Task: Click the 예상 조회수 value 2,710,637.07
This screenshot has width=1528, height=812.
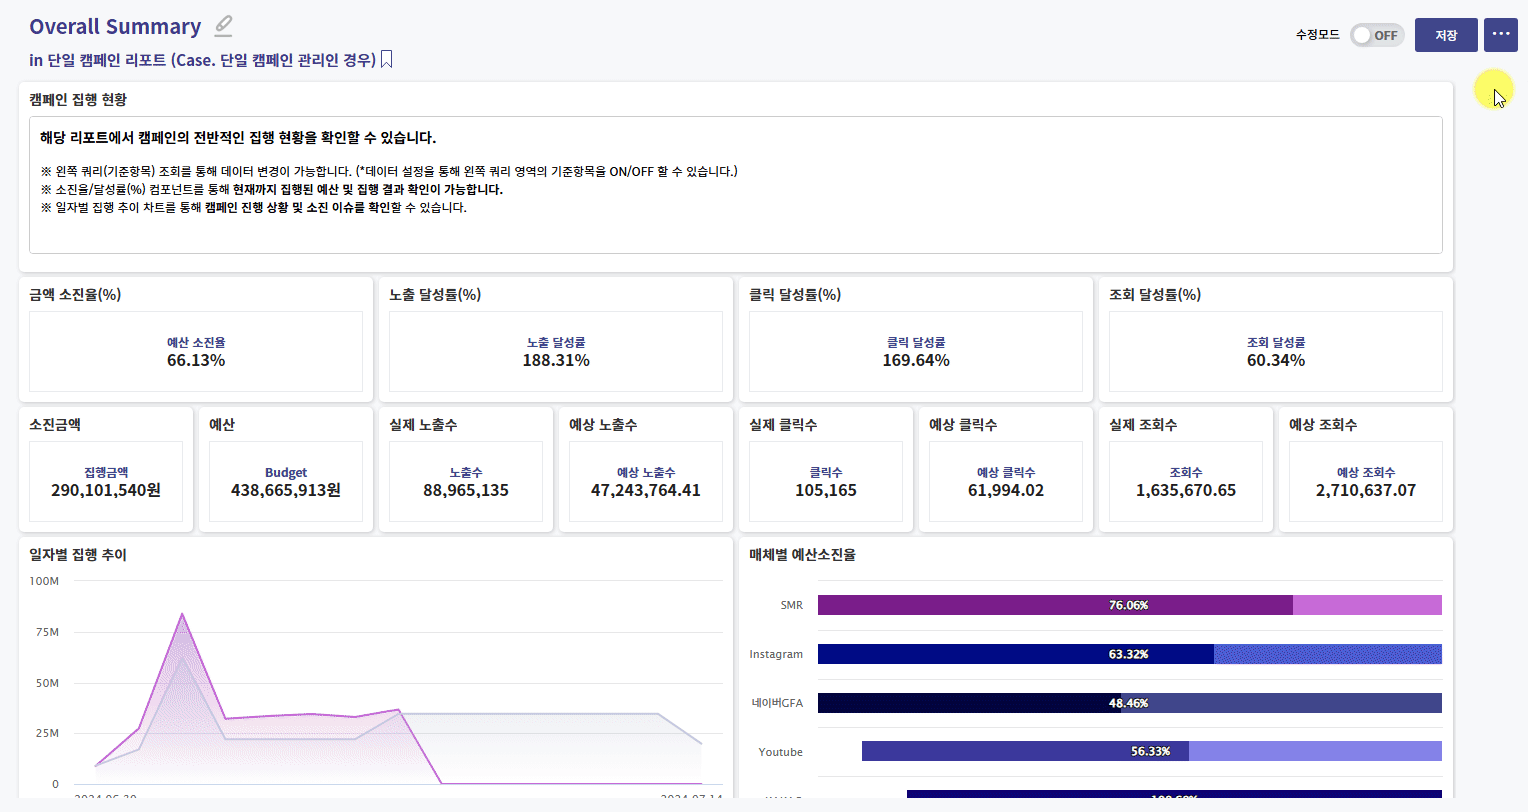Action: click(1366, 490)
